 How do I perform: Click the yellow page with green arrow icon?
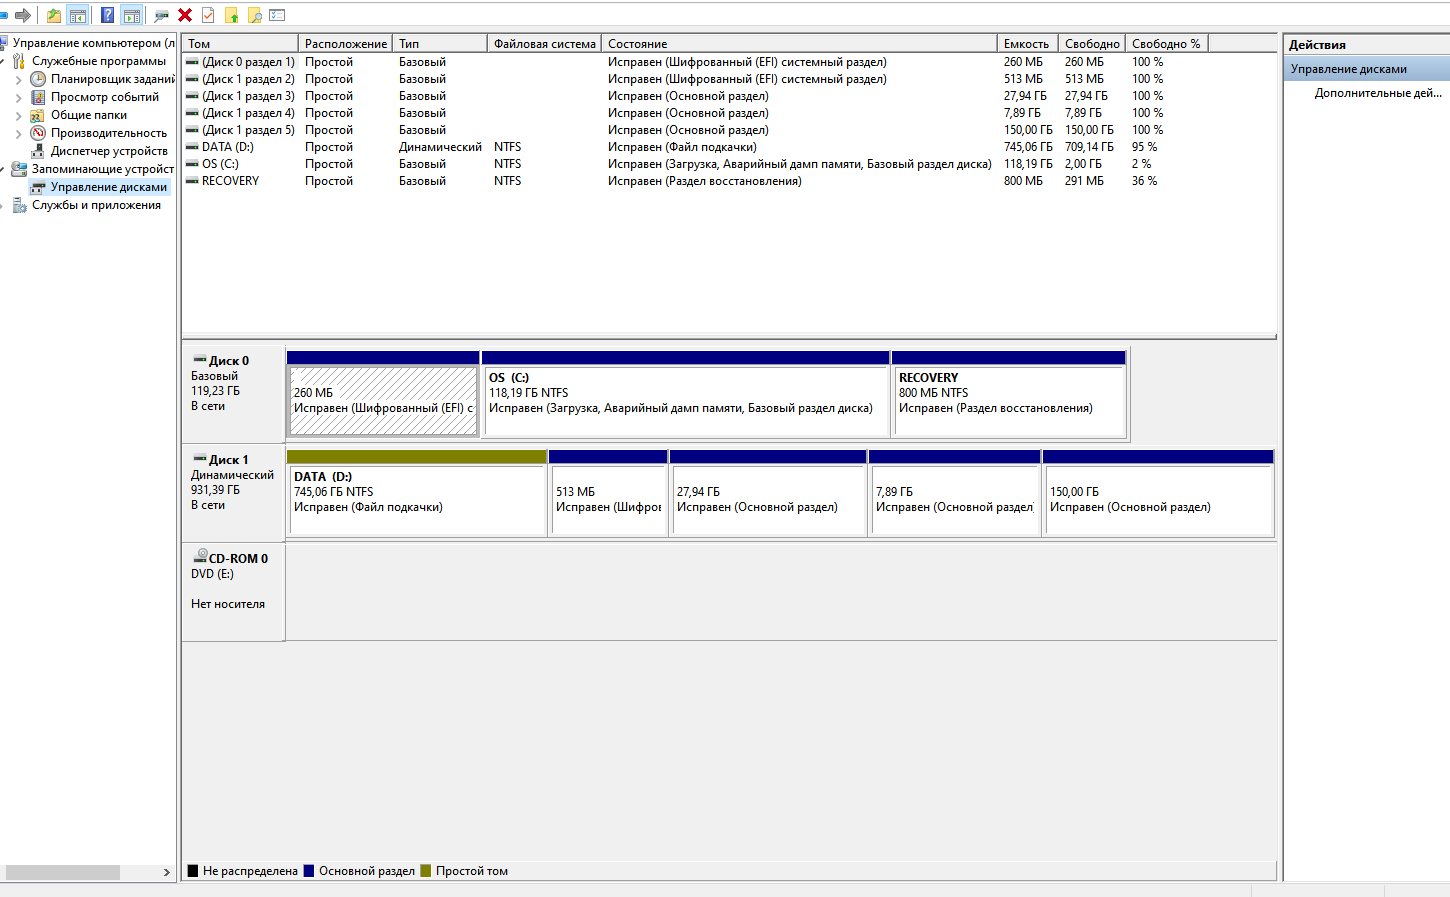tap(232, 15)
